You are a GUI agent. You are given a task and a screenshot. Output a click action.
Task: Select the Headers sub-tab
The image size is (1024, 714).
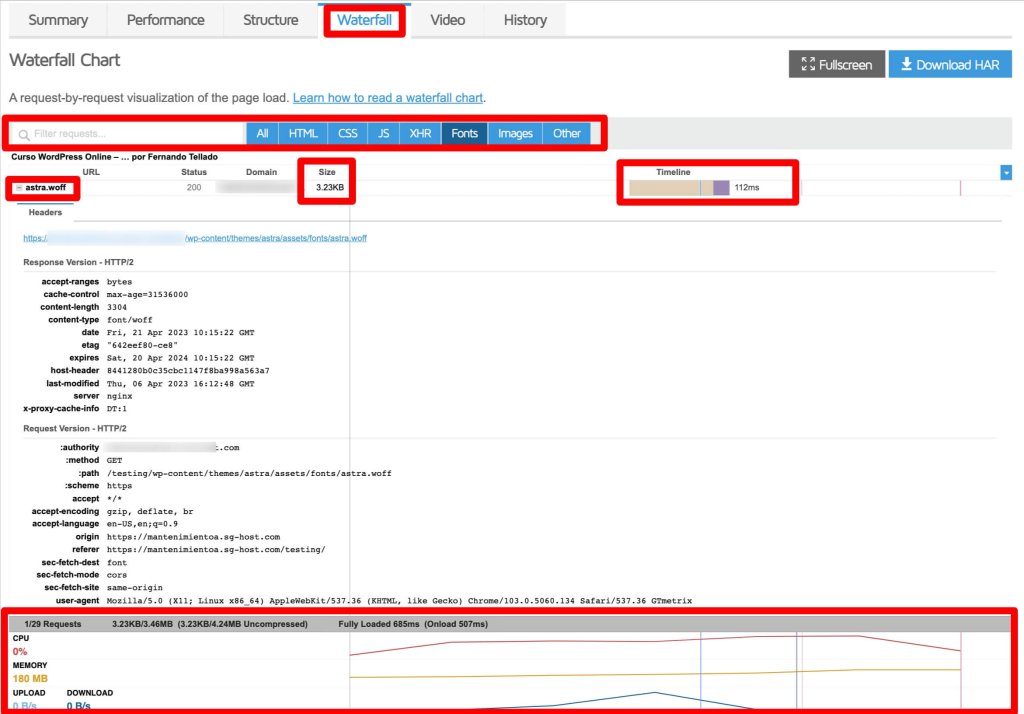click(45, 213)
